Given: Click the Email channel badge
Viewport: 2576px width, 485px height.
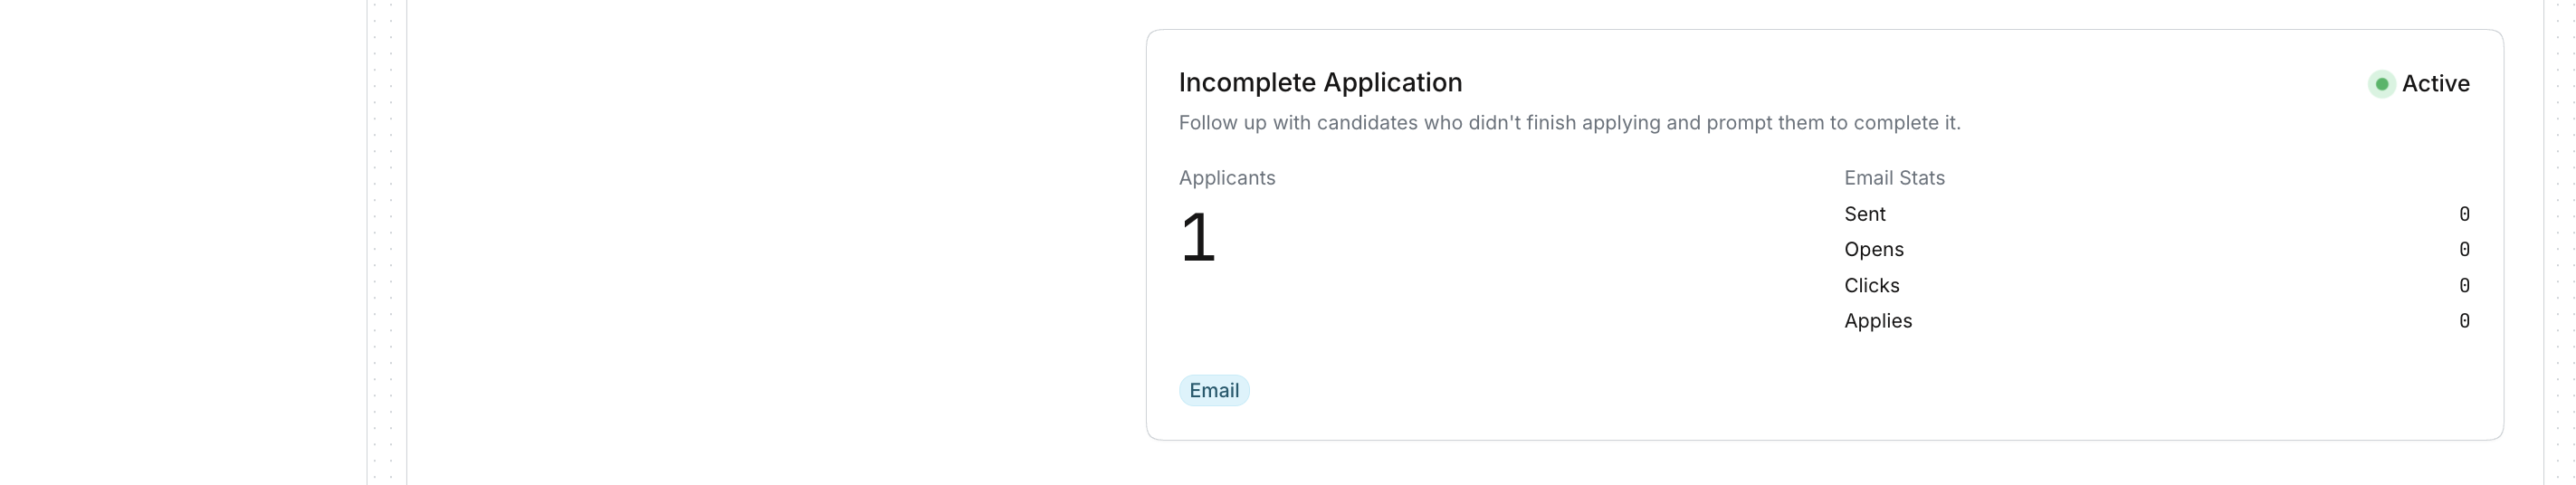Looking at the screenshot, I should [1213, 391].
